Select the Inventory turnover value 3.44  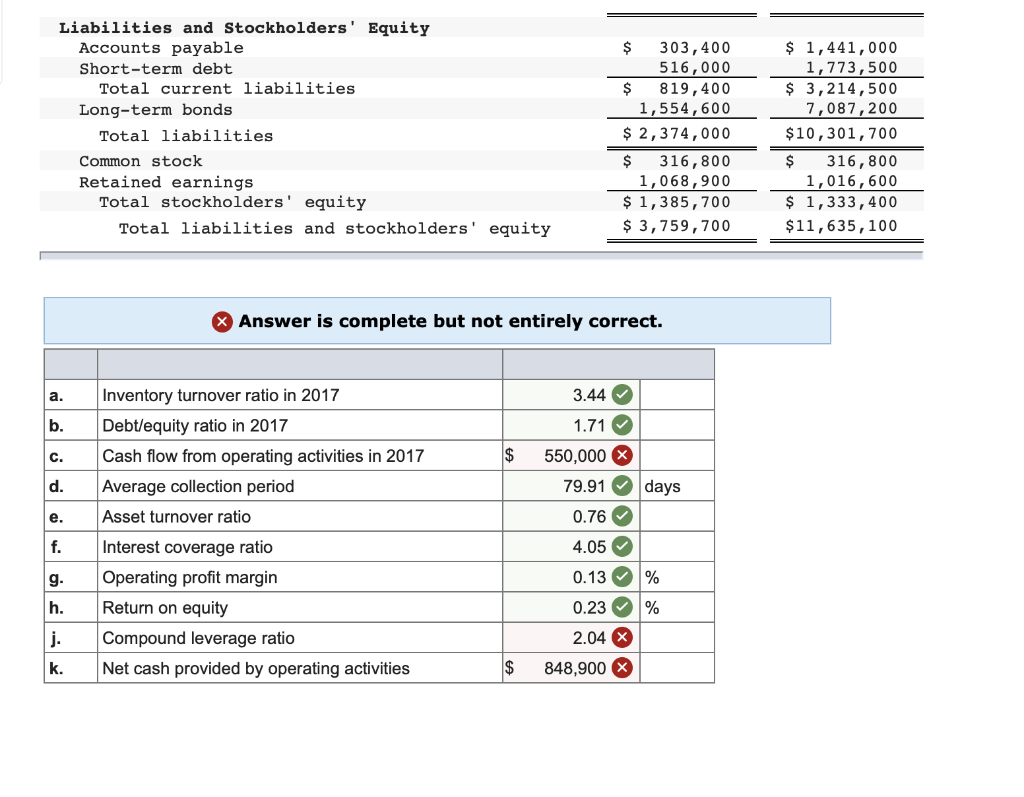(589, 395)
